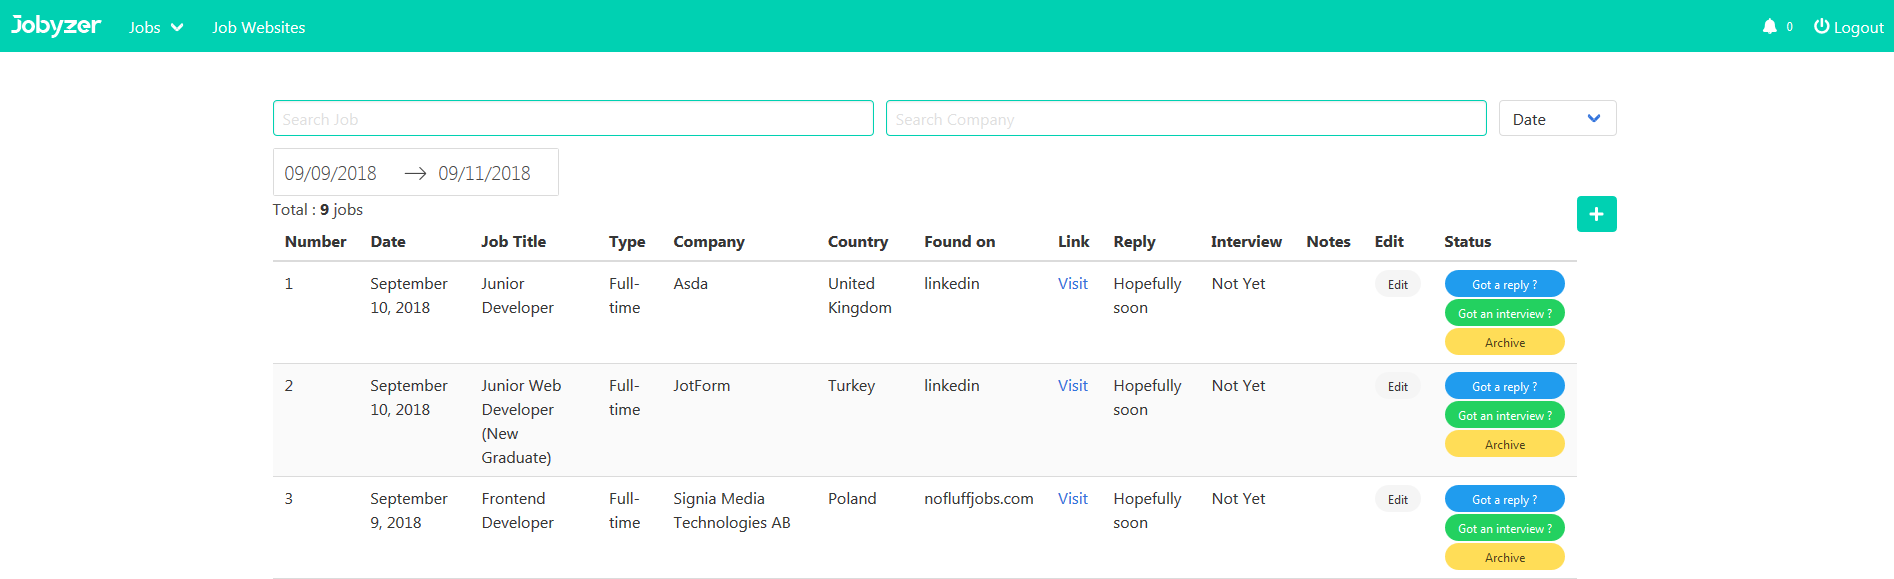Visit the Asda job link

point(1072,284)
